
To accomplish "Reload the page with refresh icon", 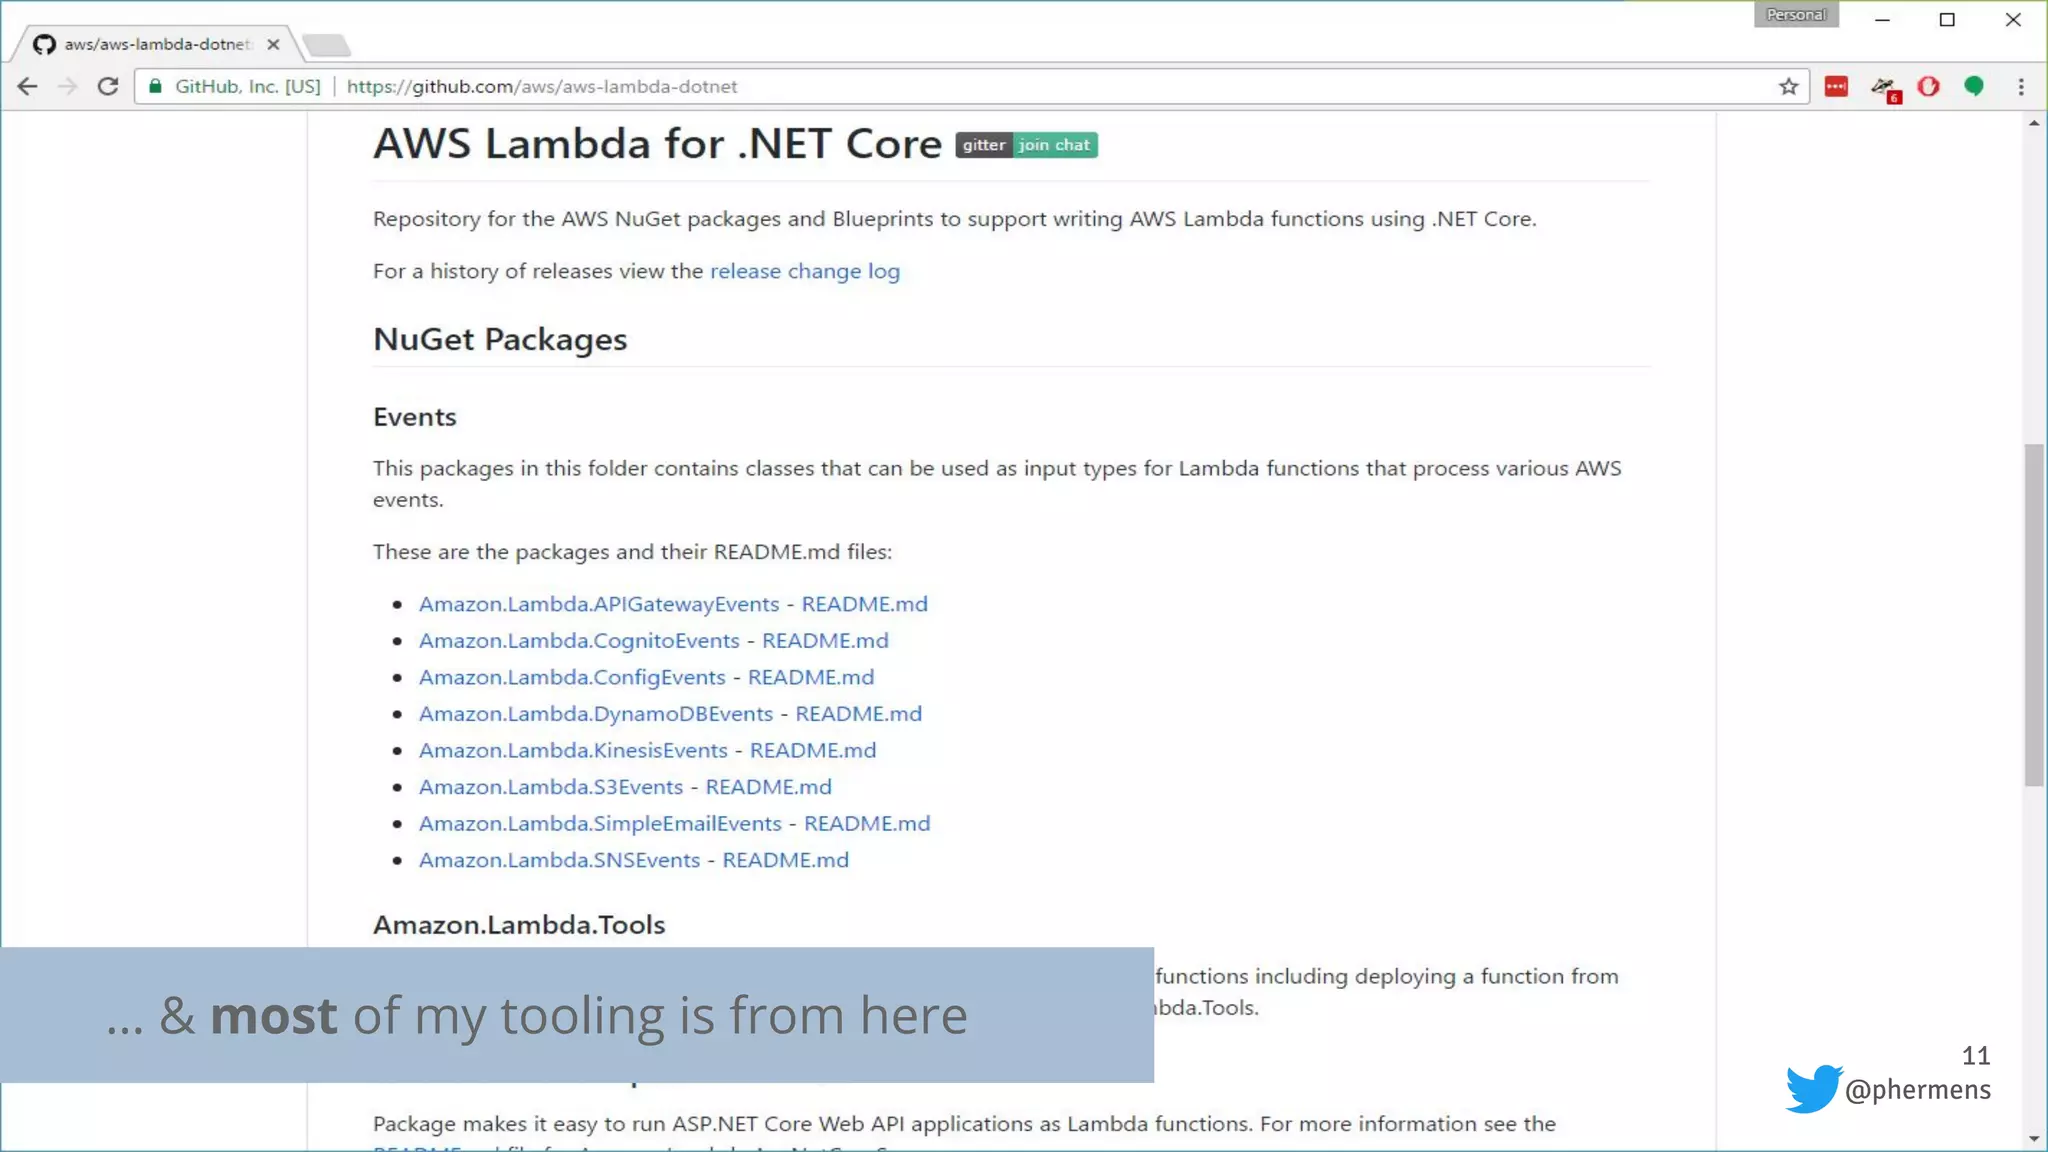I will pyautogui.click(x=108, y=87).
